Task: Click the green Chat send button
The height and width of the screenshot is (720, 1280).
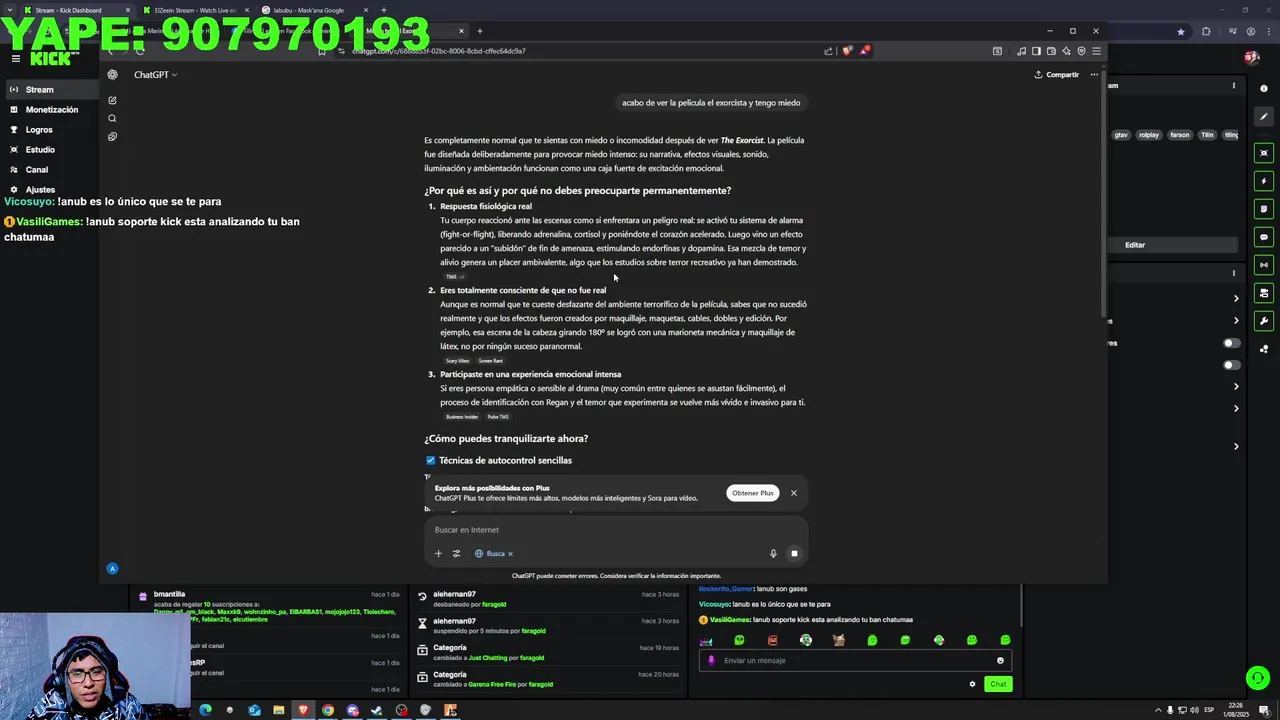Action: pos(998,684)
